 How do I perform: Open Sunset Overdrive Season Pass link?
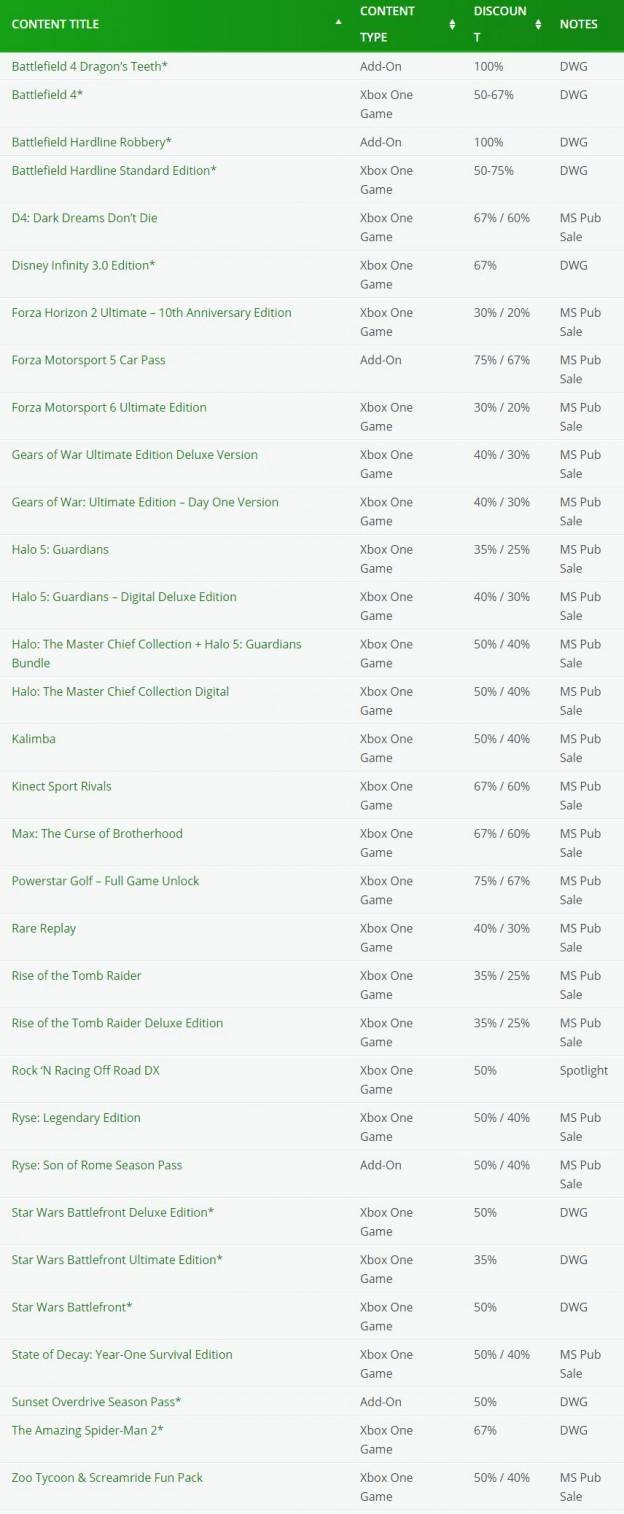(96, 1402)
